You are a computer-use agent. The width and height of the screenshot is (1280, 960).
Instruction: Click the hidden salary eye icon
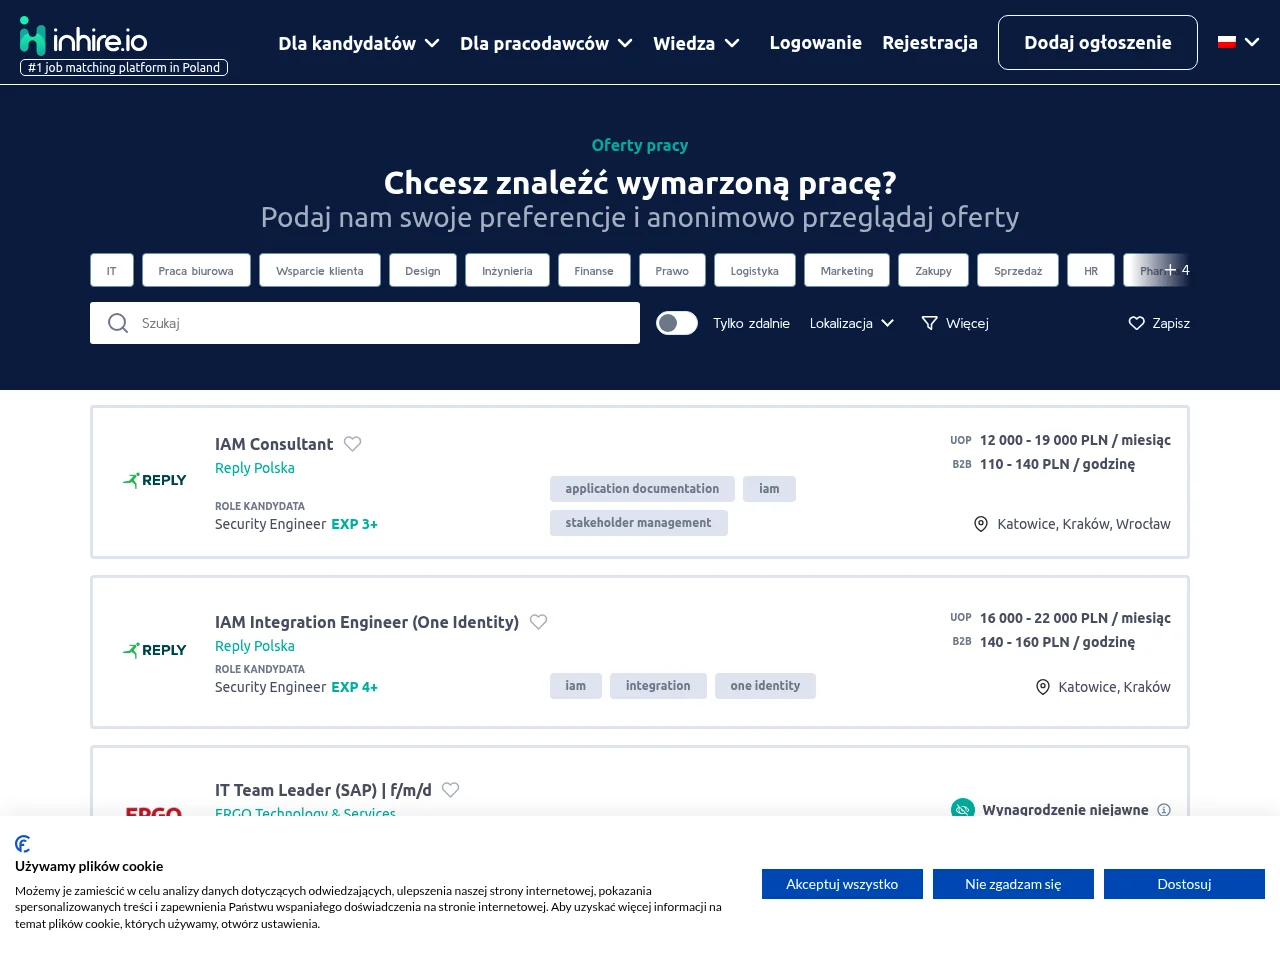point(963,809)
